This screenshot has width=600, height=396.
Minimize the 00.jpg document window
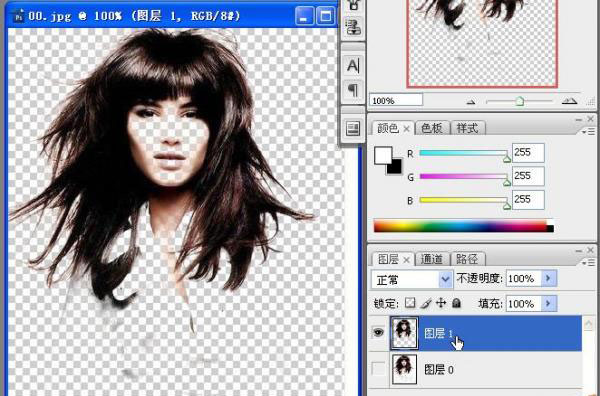click(304, 17)
